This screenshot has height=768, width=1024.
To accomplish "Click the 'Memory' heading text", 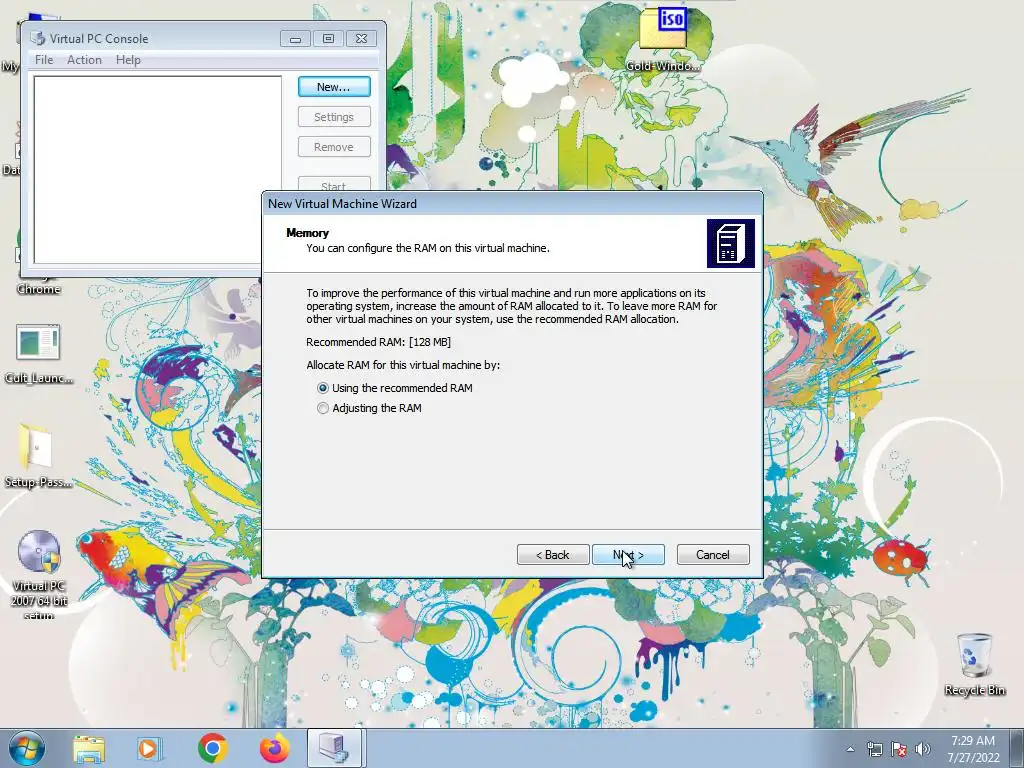I will click(307, 233).
